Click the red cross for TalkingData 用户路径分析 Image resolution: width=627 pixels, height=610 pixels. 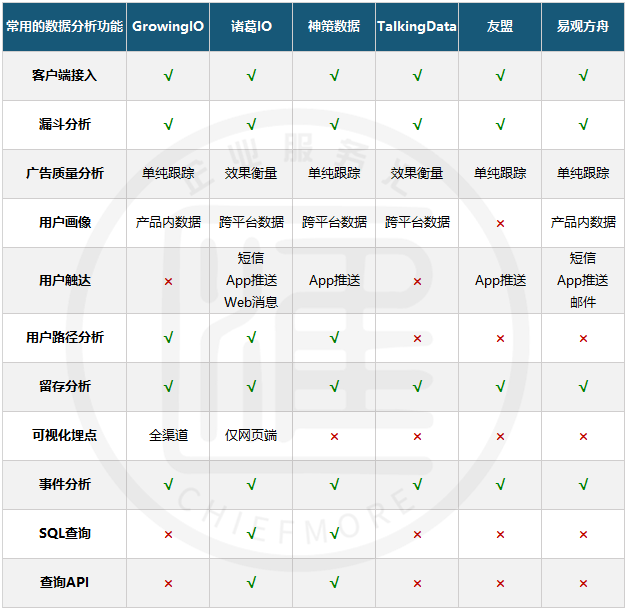(417, 339)
